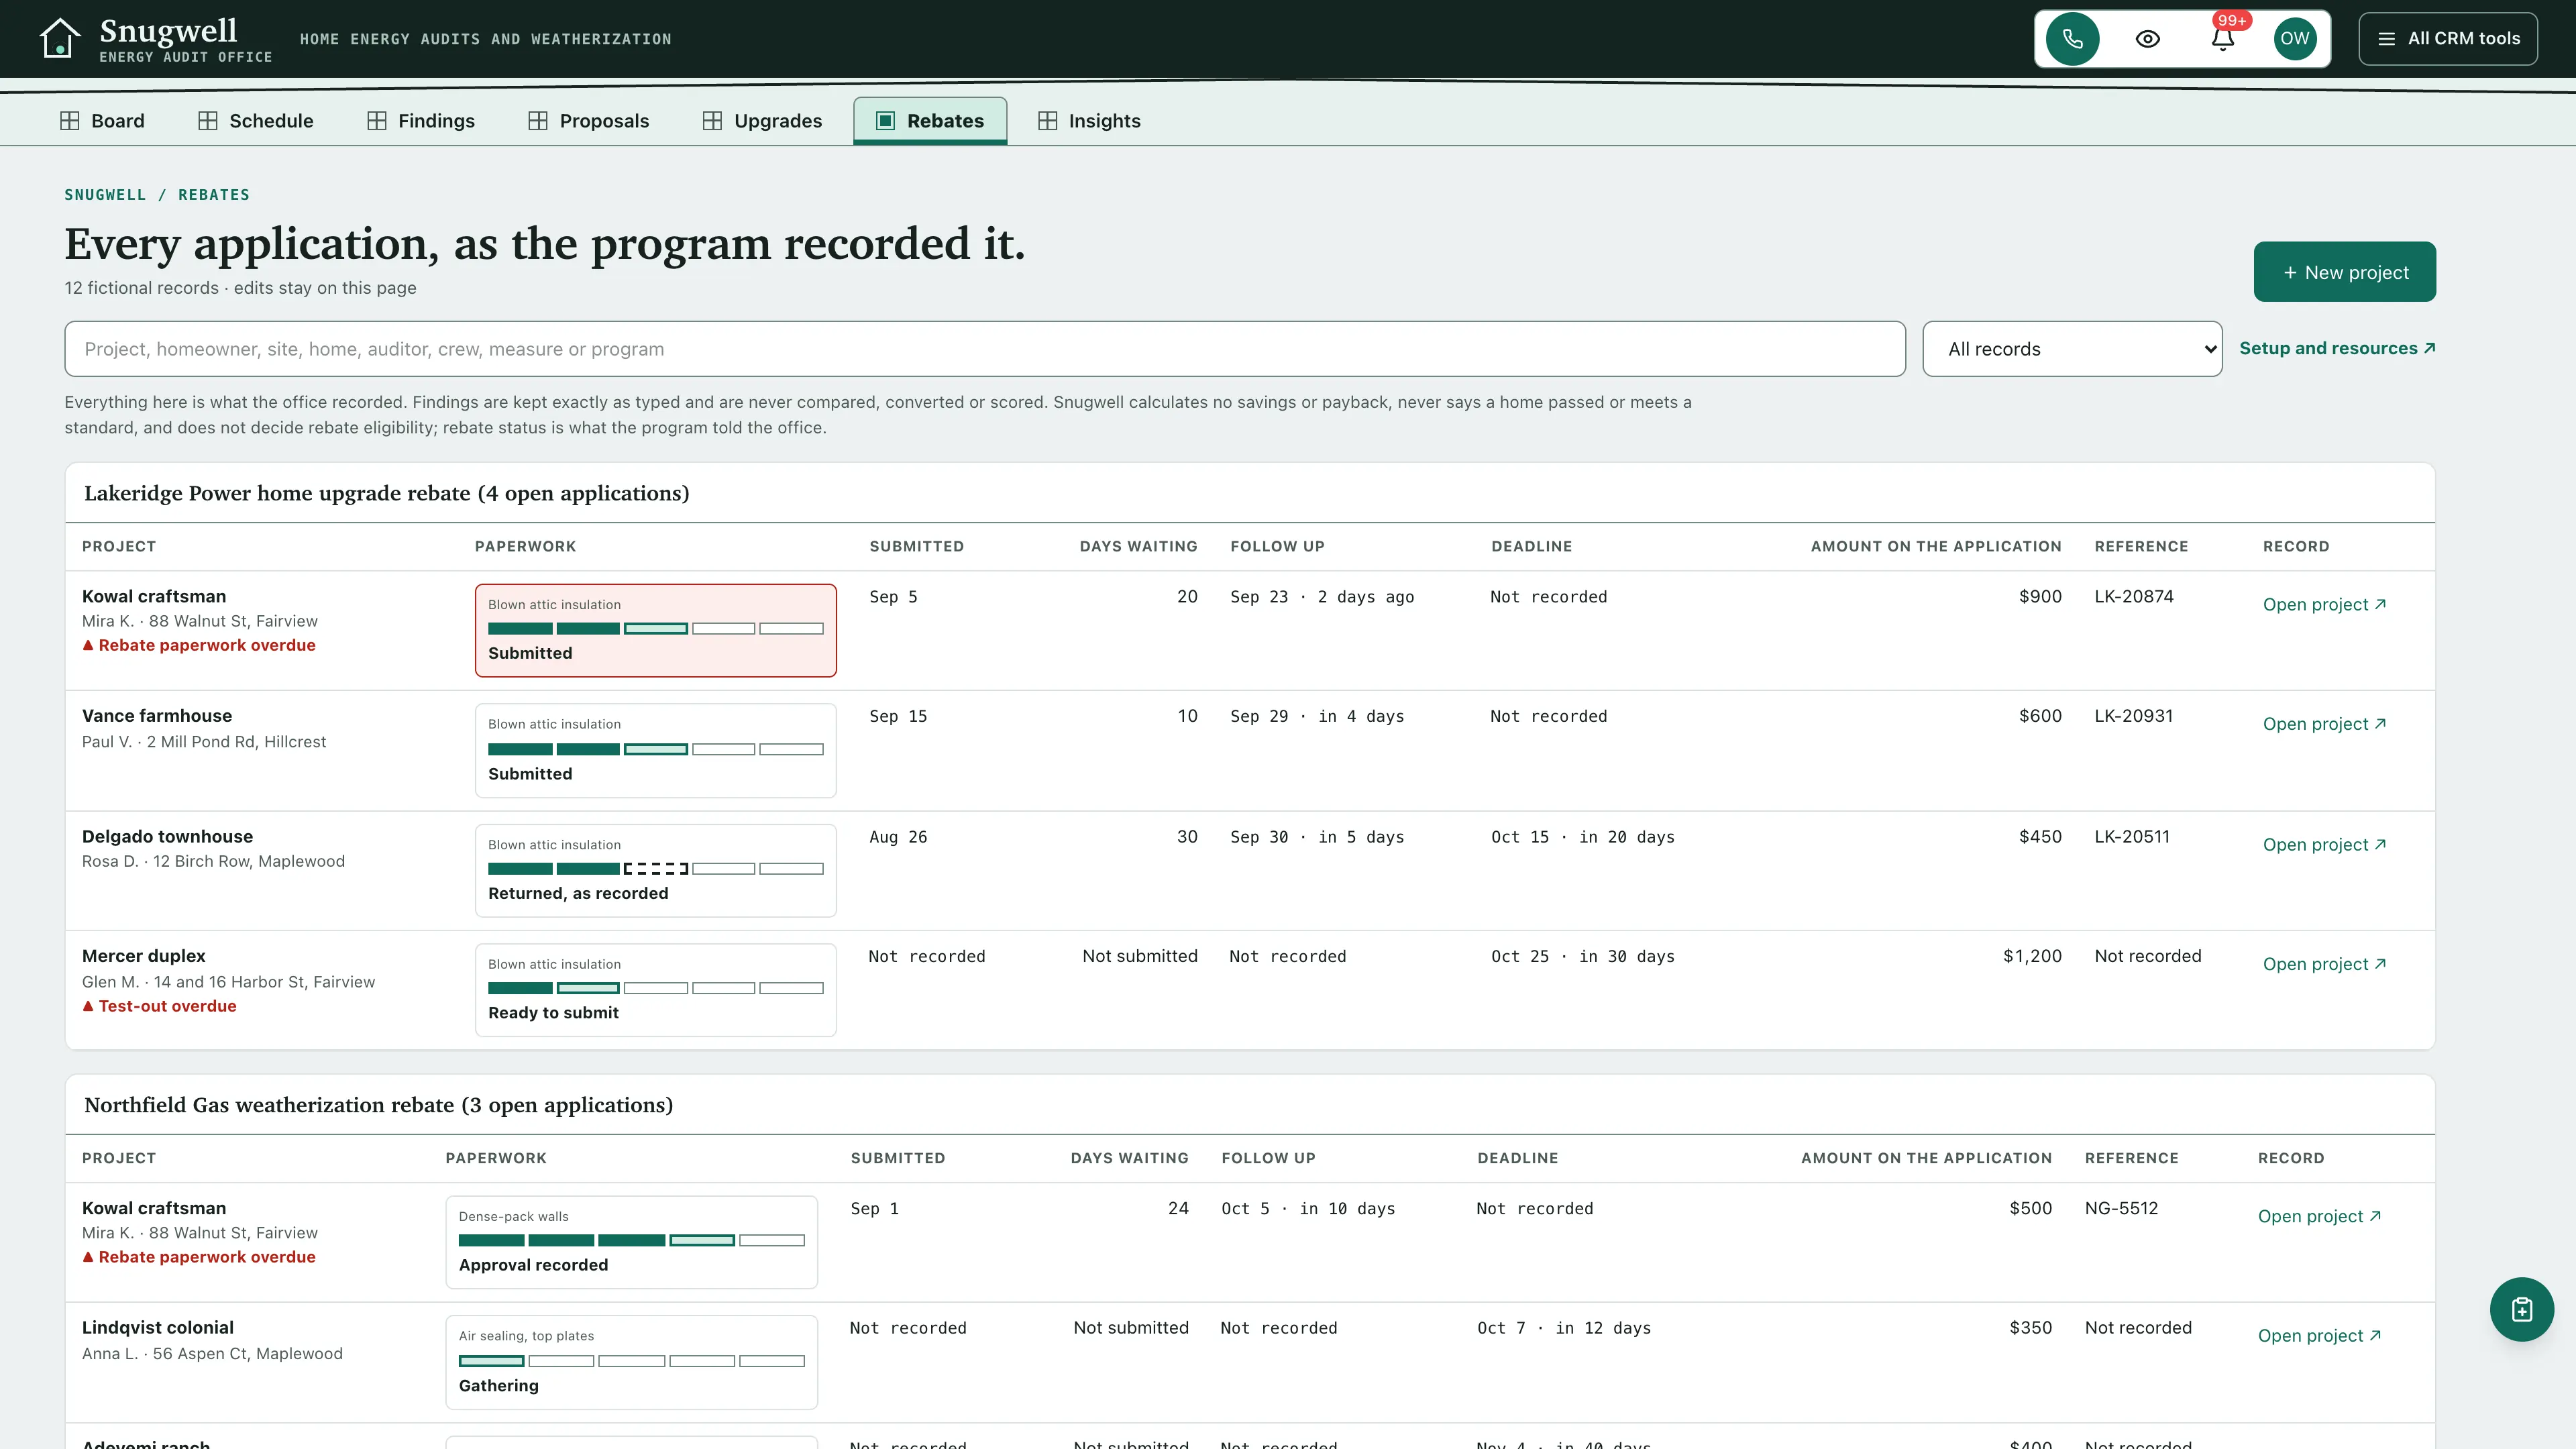Click reference LK-20511

(2132, 837)
